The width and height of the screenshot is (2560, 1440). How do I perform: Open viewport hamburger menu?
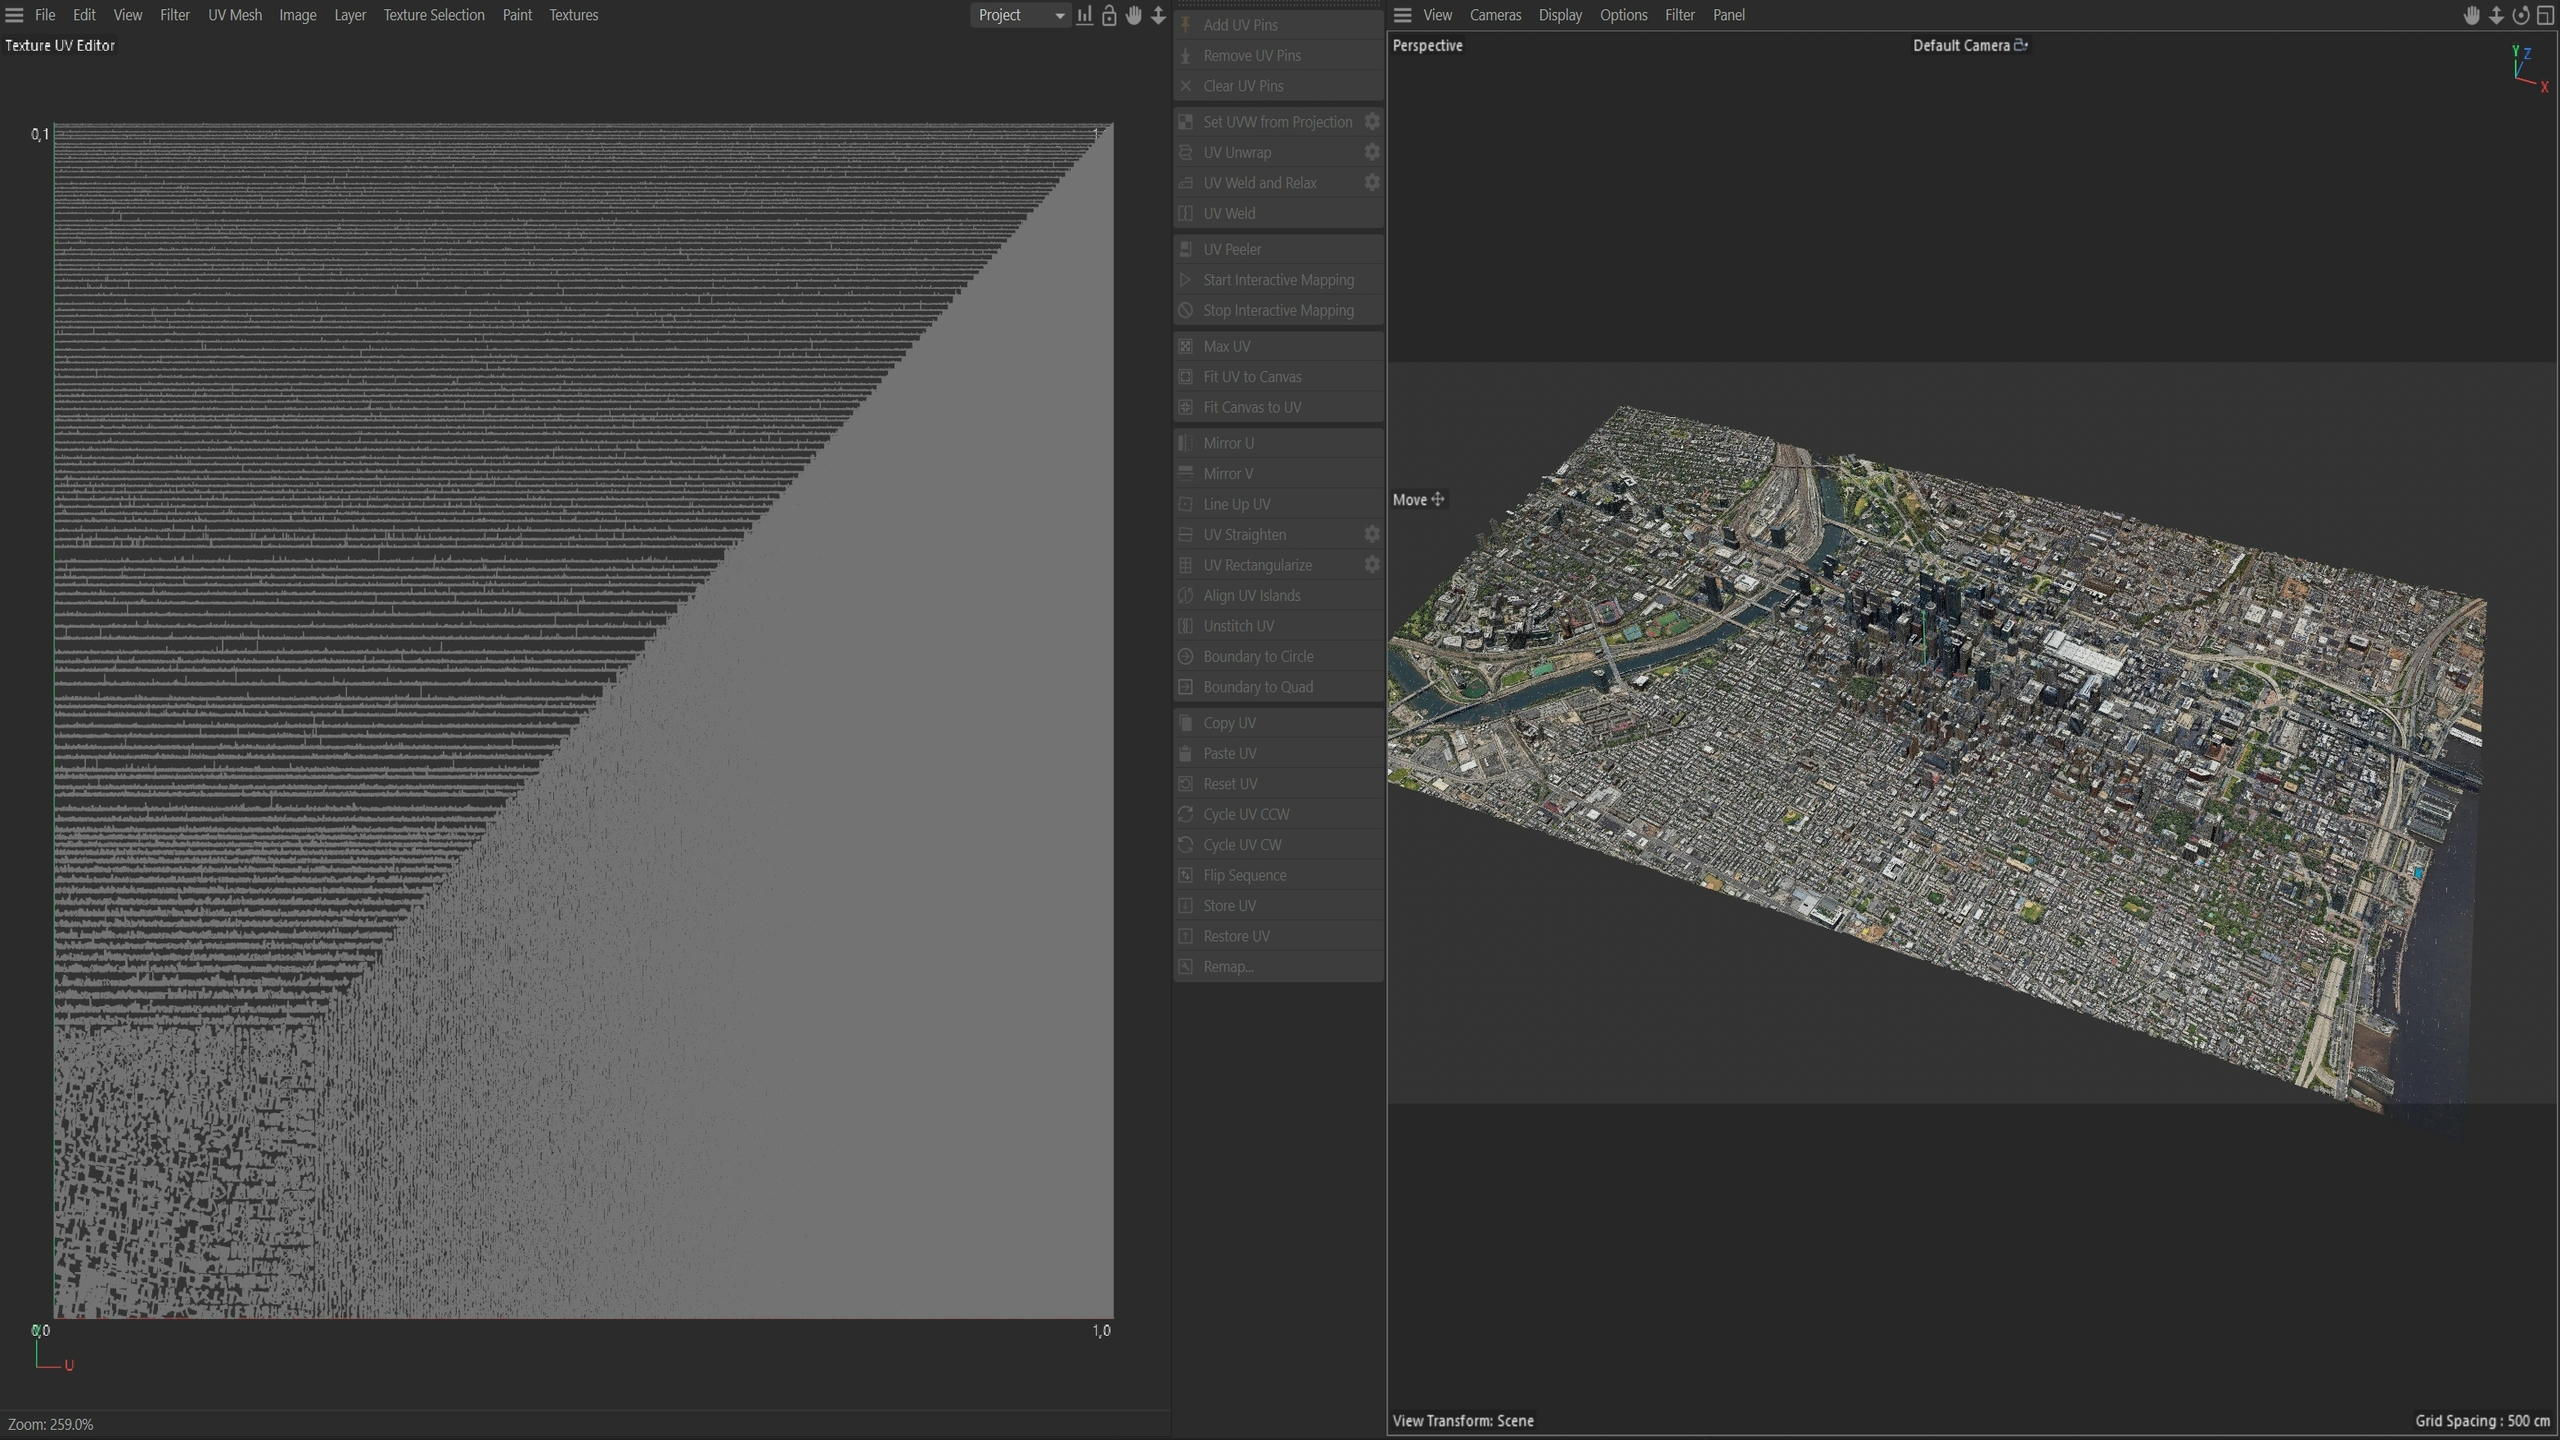point(1403,15)
